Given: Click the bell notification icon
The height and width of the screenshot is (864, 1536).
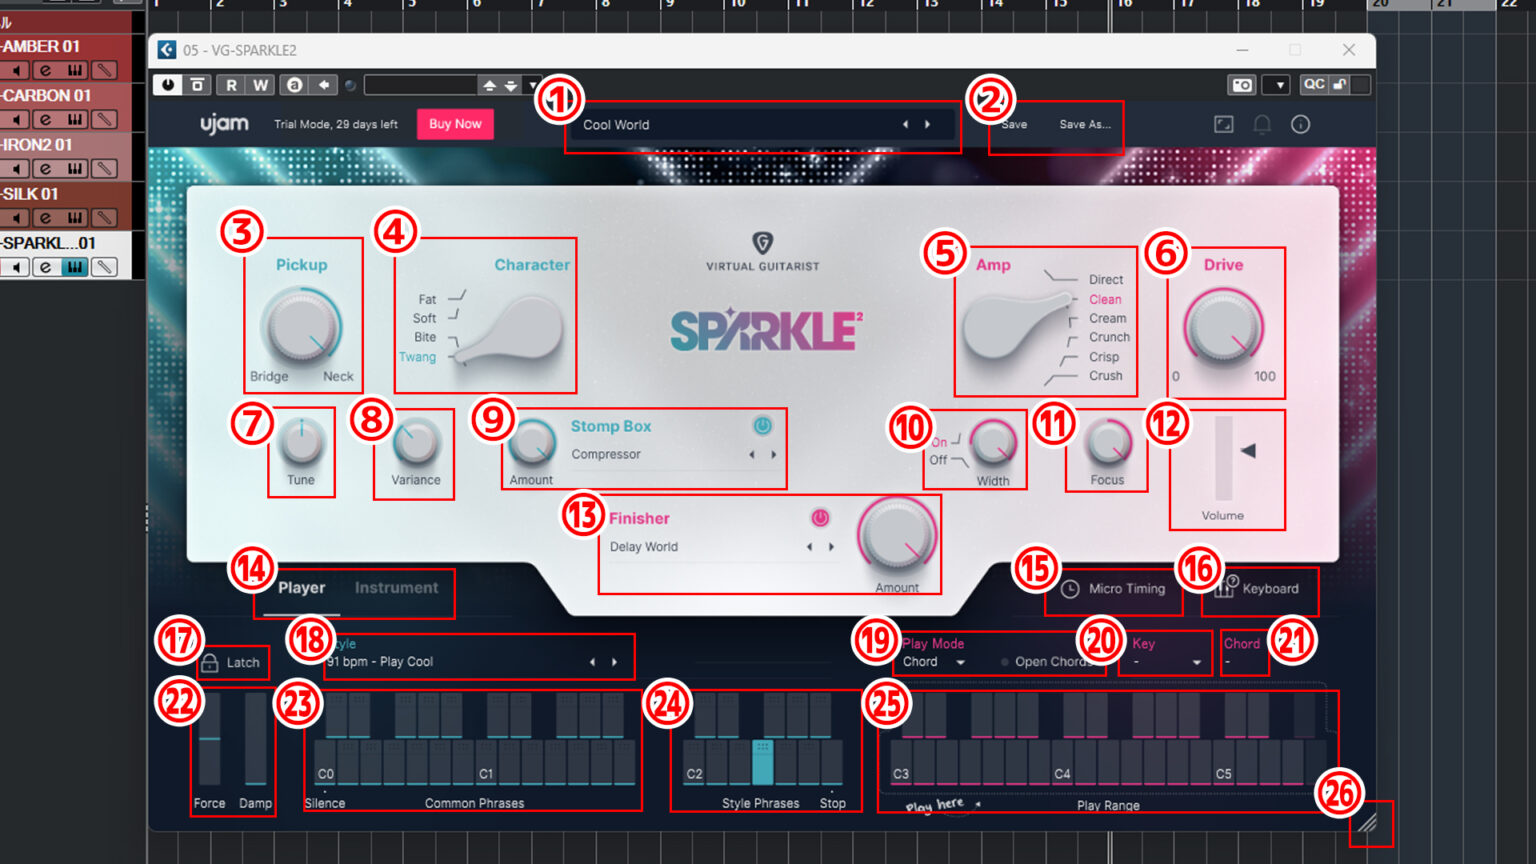Looking at the screenshot, I should pyautogui.click(x=1261, y=124).
